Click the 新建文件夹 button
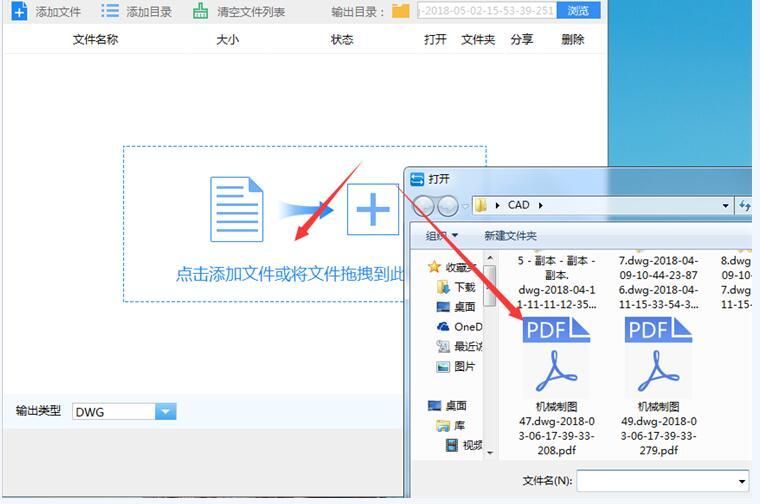 (510, 236)
